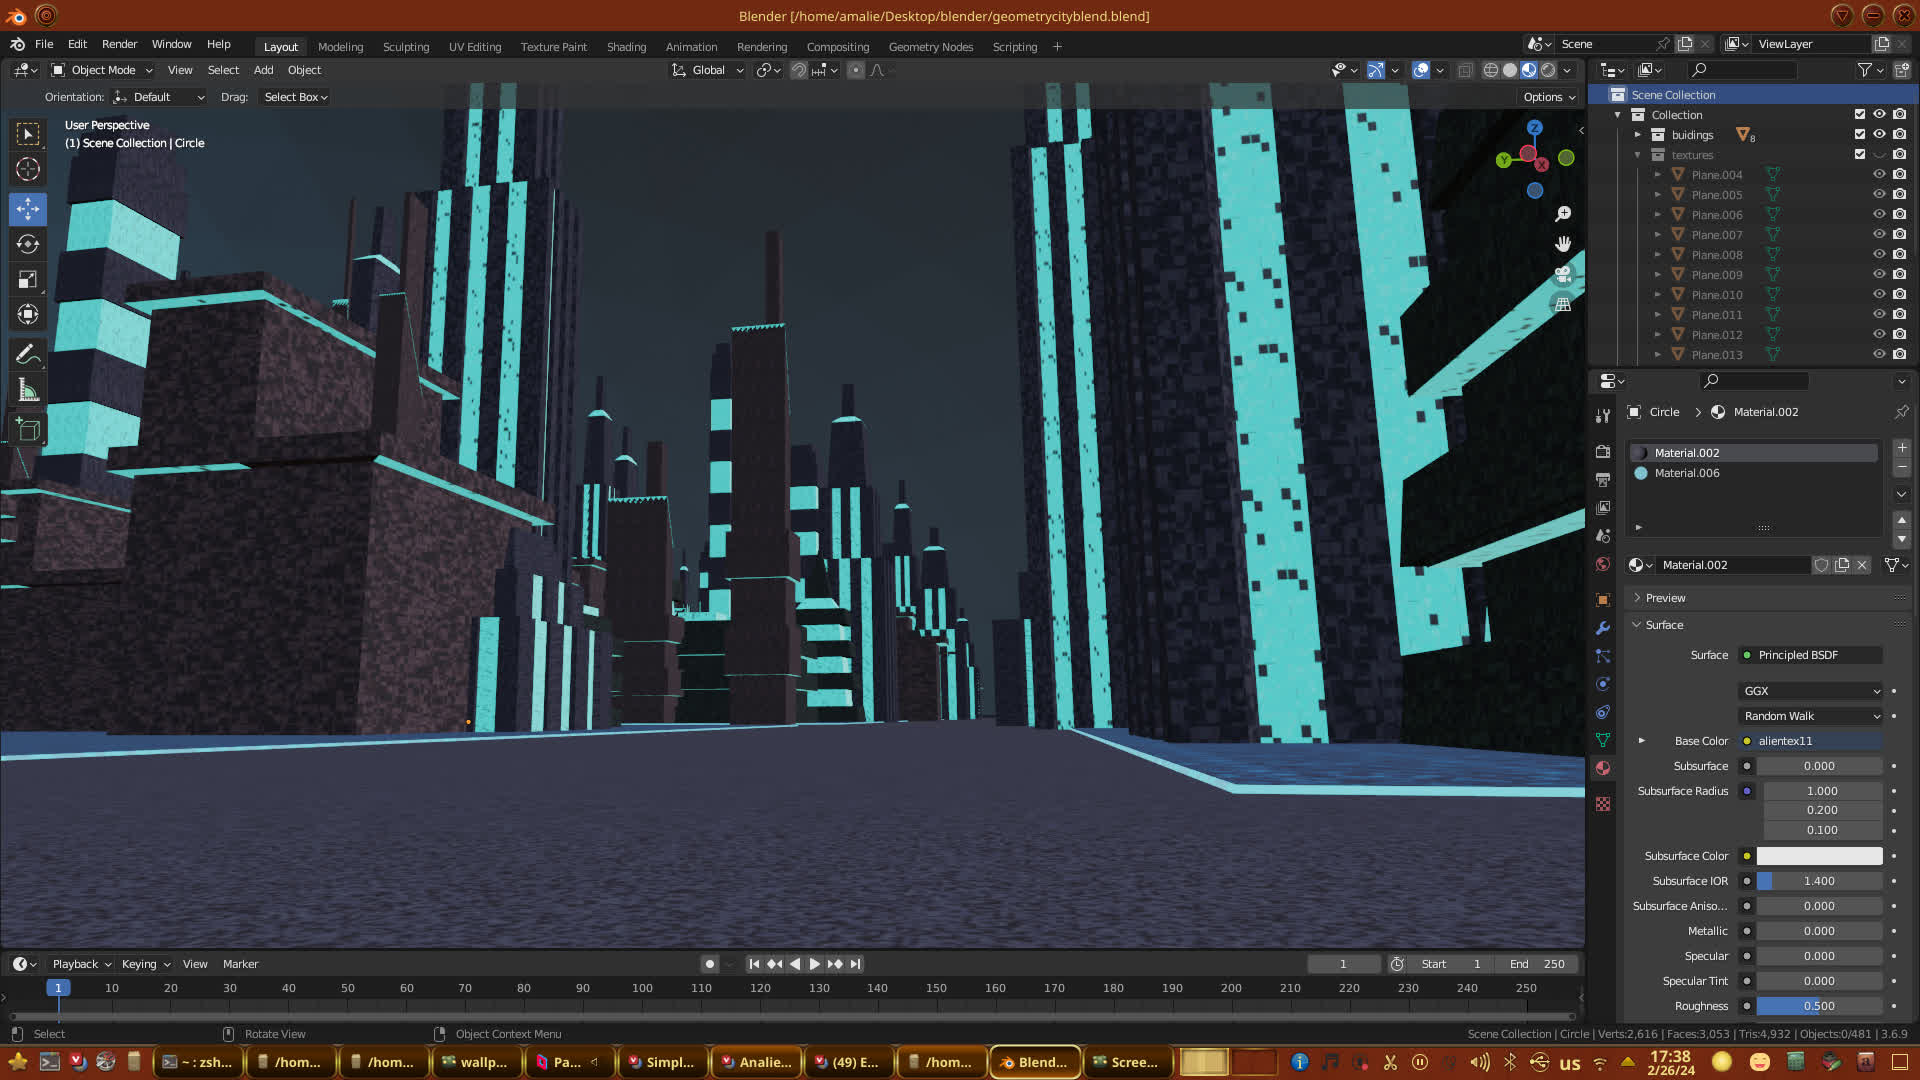Open the Render properties tab
This screenshot has width=1920, height=1080.
pos(1603,452)
